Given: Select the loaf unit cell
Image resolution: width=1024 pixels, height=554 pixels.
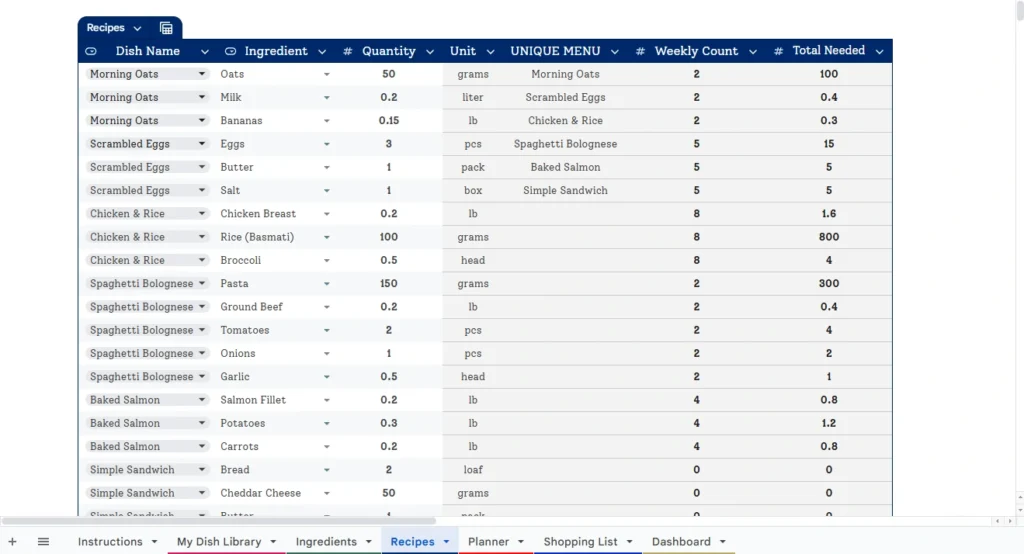Looking at the screenshot, I should tap(473, 470).
